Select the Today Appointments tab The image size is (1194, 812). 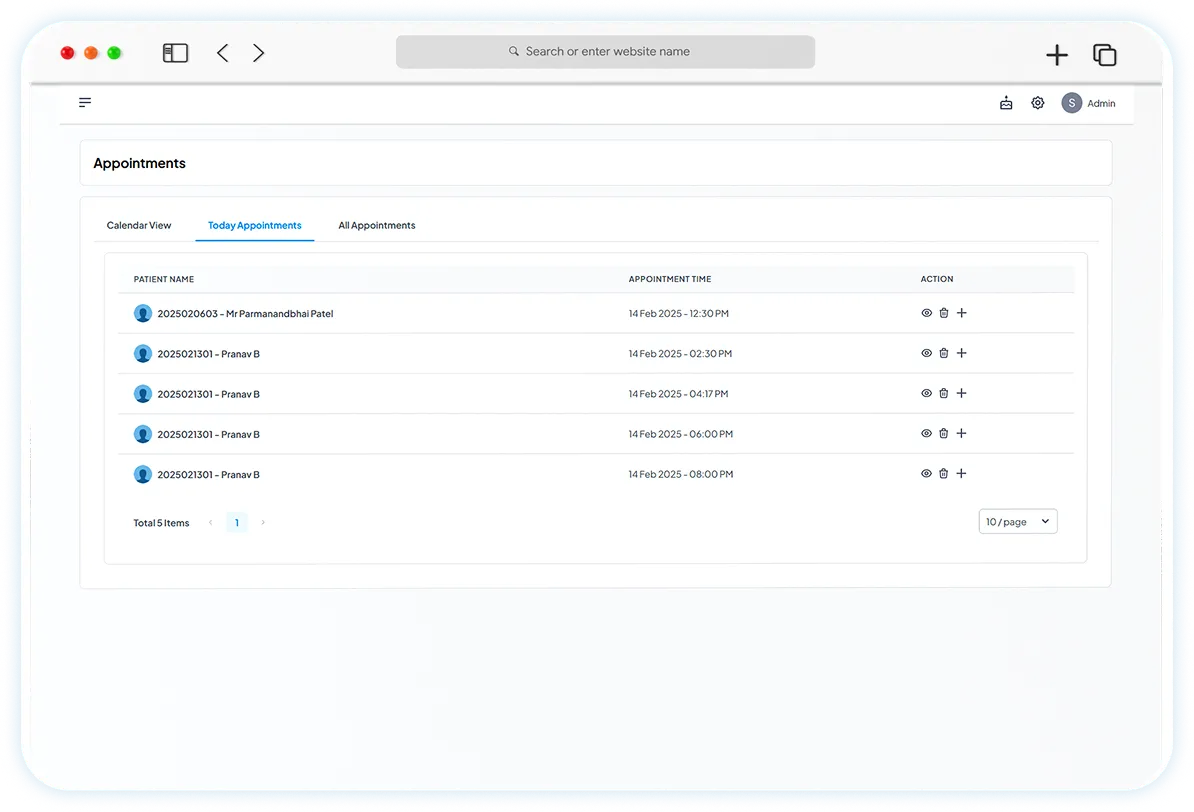click(x=254, y=225)
